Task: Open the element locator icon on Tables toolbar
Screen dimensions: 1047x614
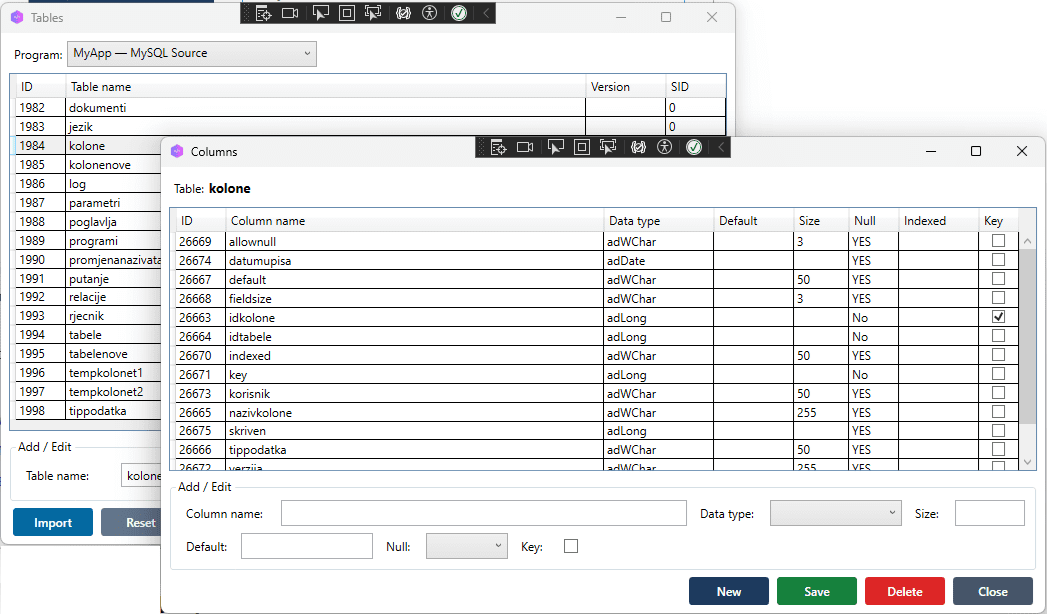Action: coord(263,13)
